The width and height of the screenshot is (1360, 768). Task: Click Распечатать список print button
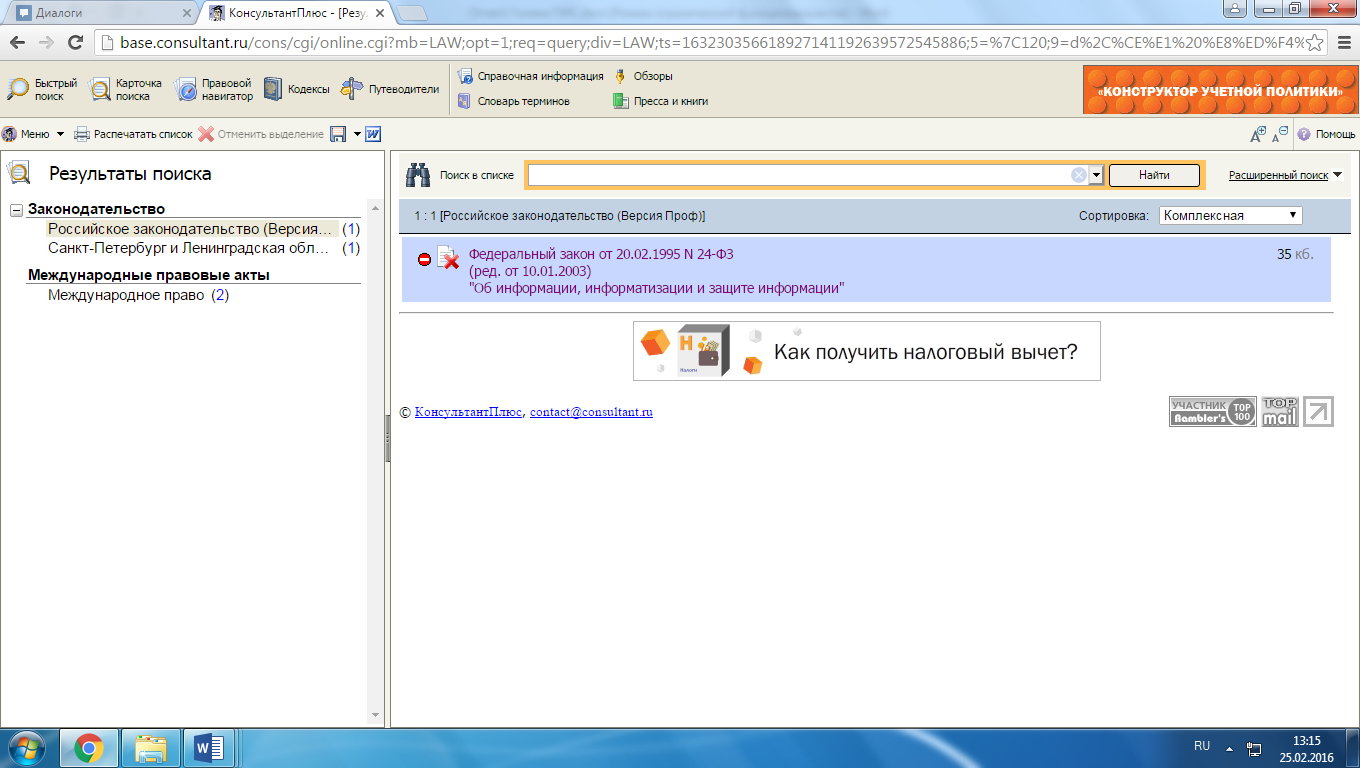point(133,134)
